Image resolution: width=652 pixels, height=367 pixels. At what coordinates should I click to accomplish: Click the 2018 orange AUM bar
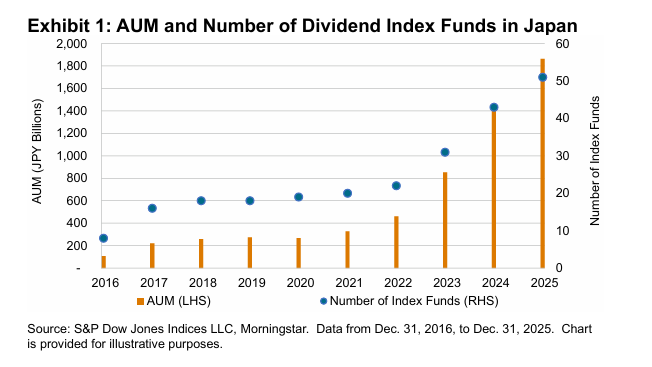[201, 254]
